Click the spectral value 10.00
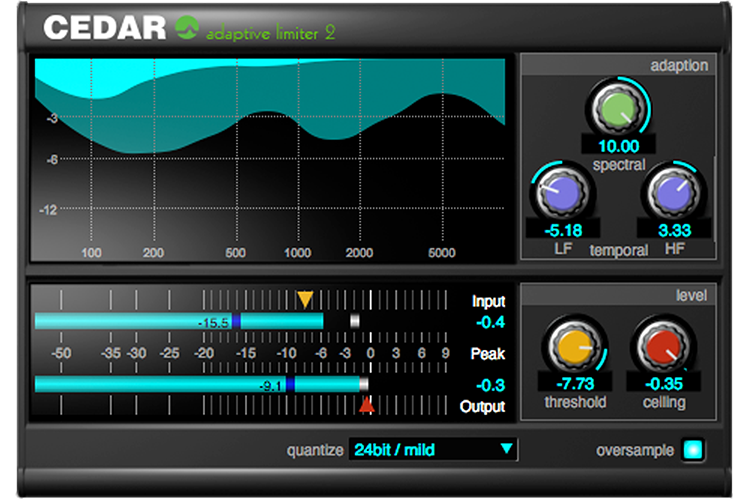 [x=618, y=146]
